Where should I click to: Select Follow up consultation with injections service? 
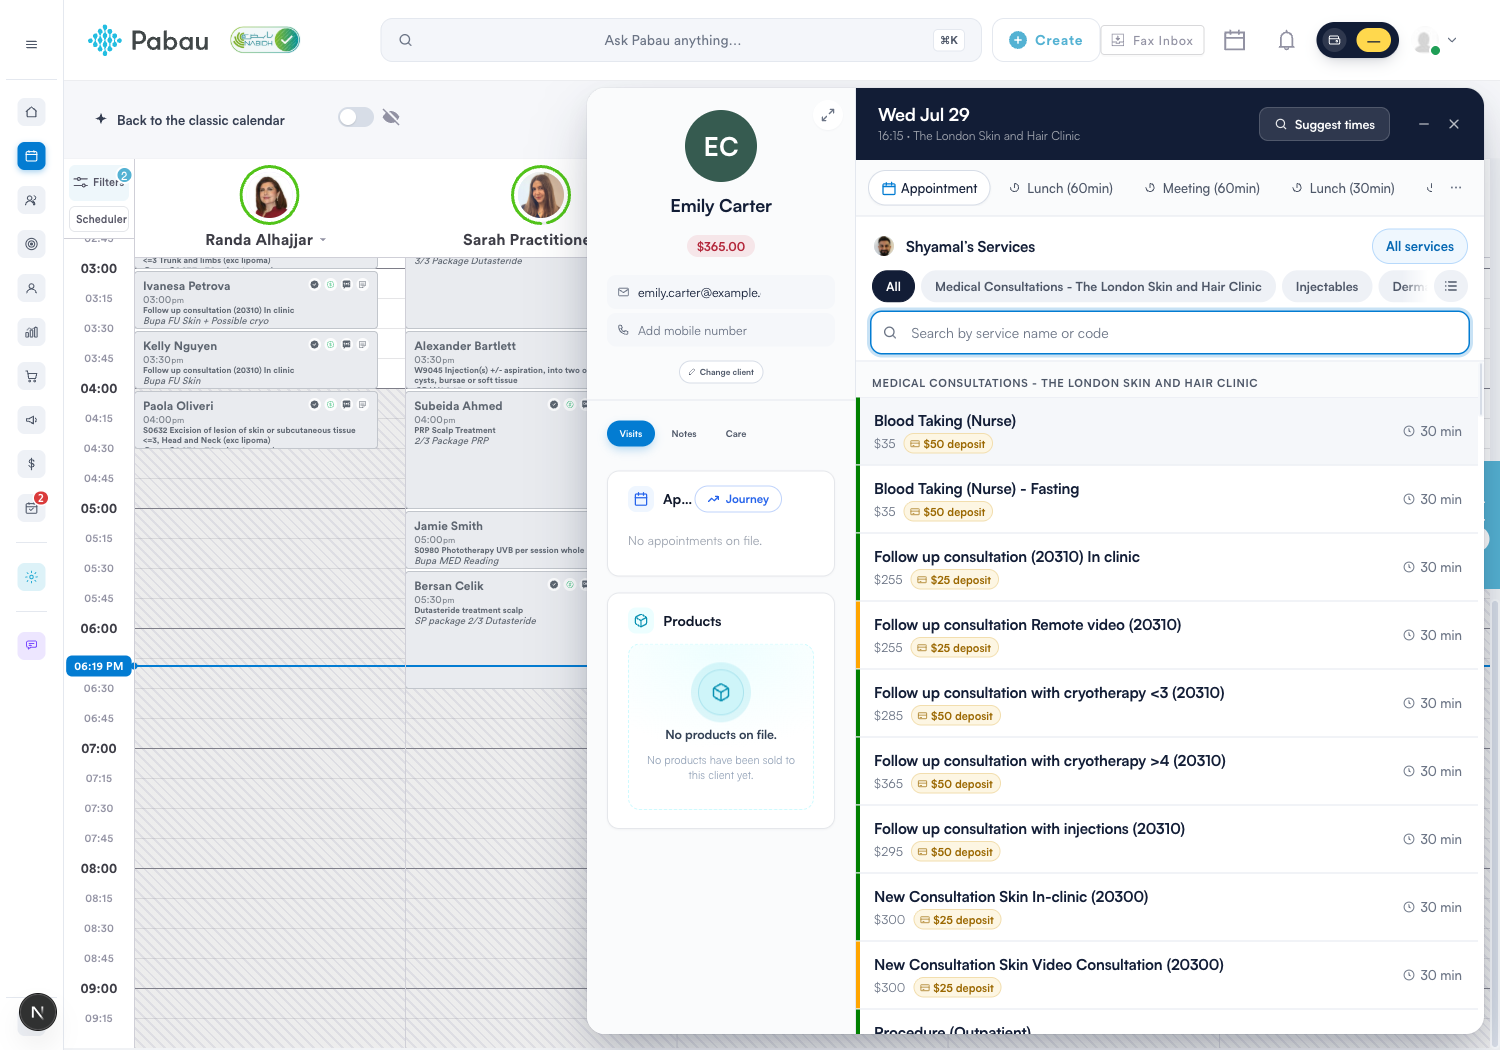[1167, 839]
